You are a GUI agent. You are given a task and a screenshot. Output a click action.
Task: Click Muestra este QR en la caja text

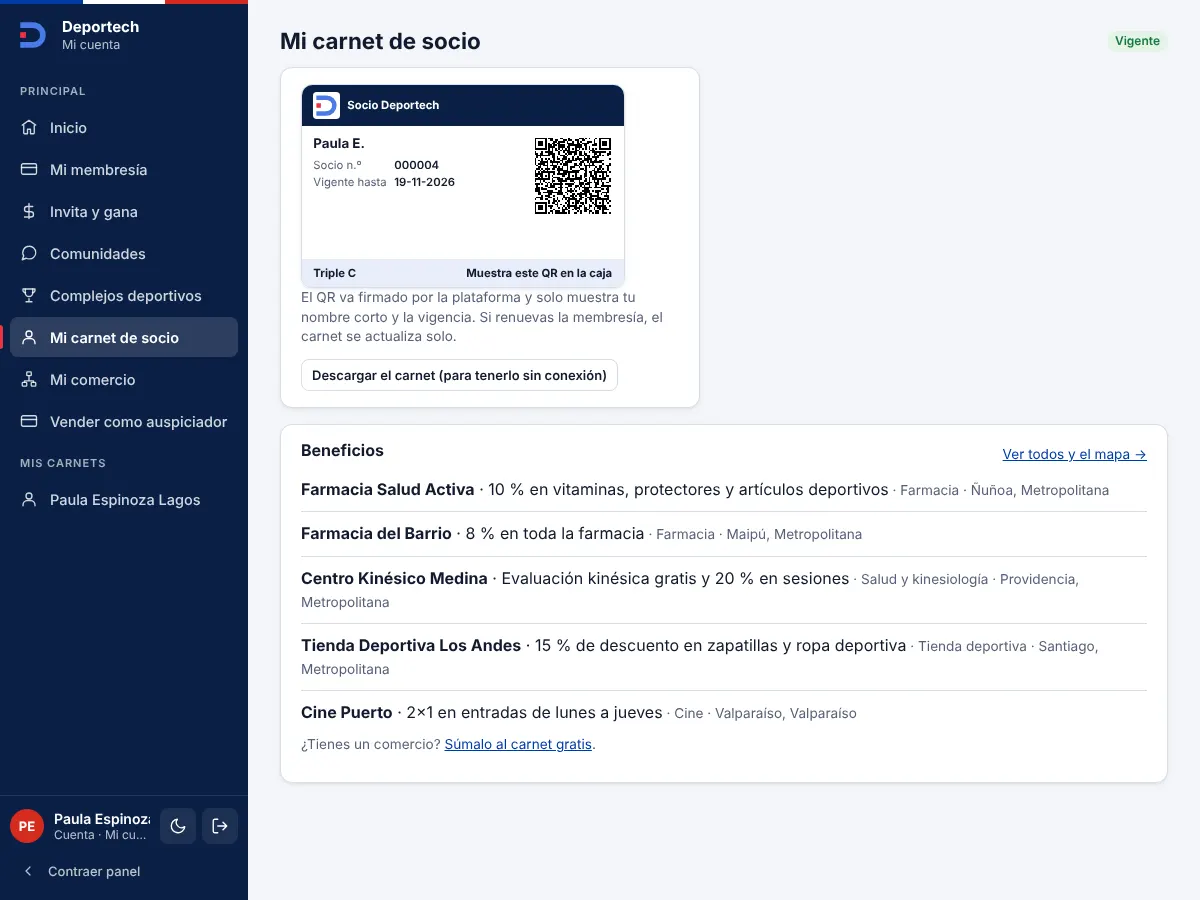coord(539,273)
